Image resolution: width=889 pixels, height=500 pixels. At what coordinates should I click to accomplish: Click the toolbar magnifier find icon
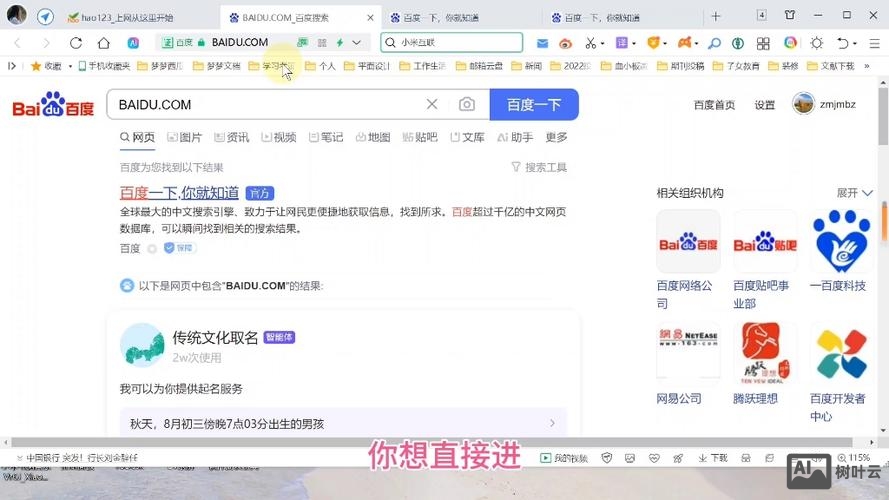coord(714,43)
